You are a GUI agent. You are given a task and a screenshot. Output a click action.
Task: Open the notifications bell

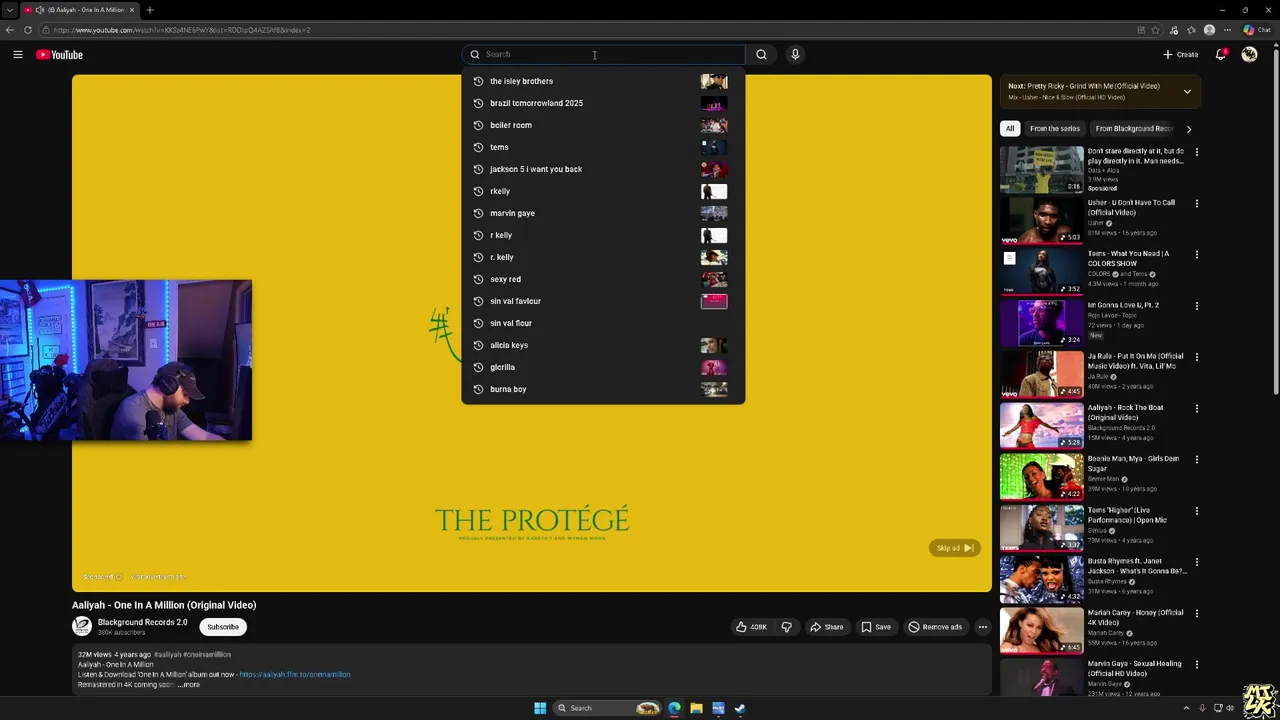point(1221,55)
